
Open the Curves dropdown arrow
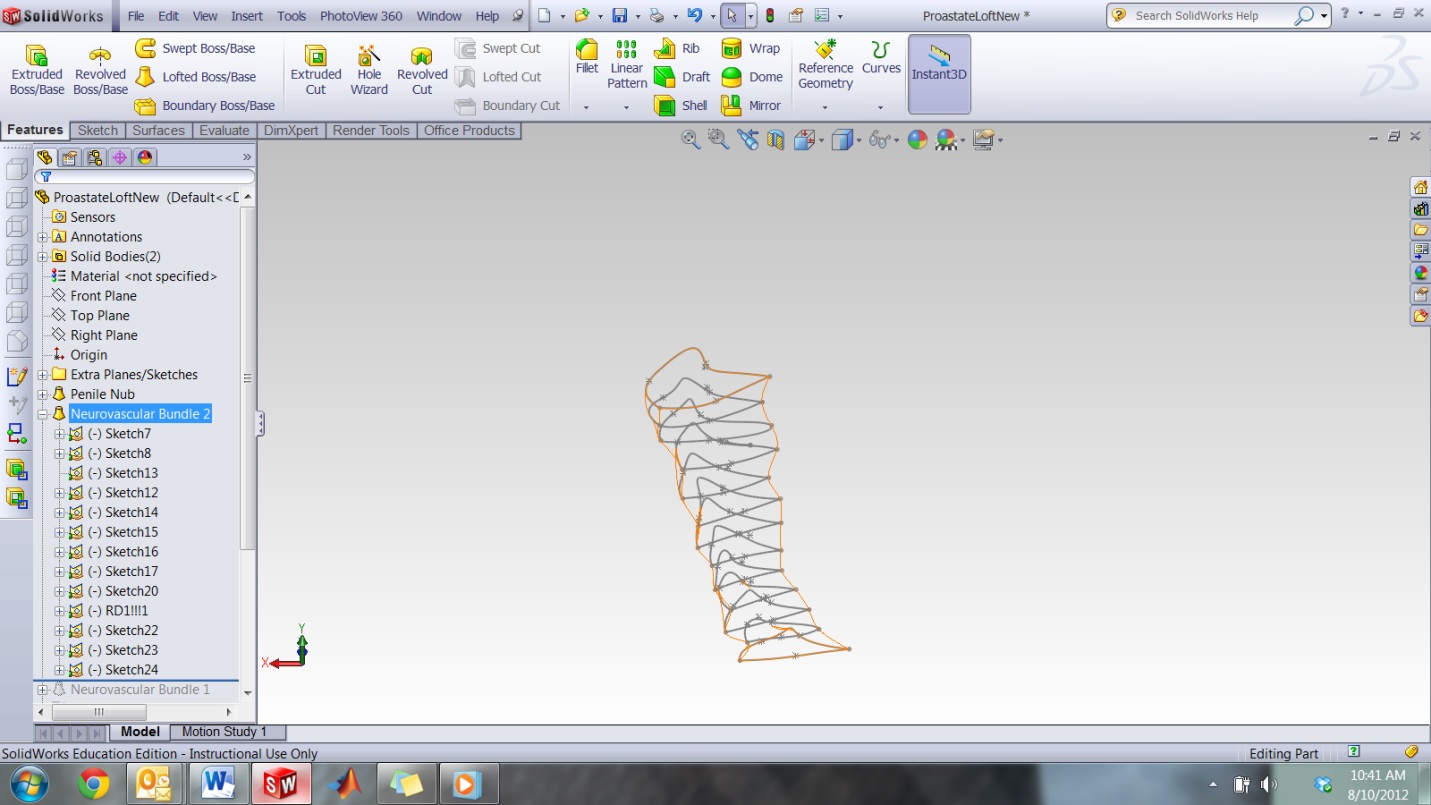pyautogui.click(x=880, y=107)
